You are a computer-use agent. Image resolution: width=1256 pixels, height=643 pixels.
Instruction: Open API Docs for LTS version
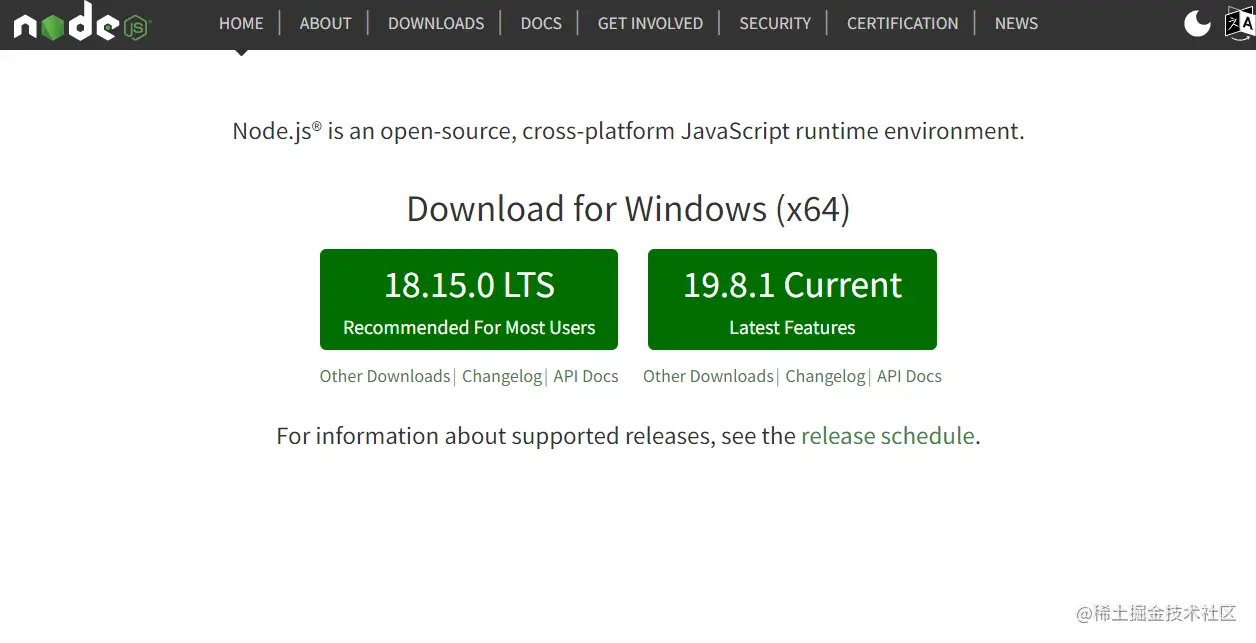click(x=586, y=376)
